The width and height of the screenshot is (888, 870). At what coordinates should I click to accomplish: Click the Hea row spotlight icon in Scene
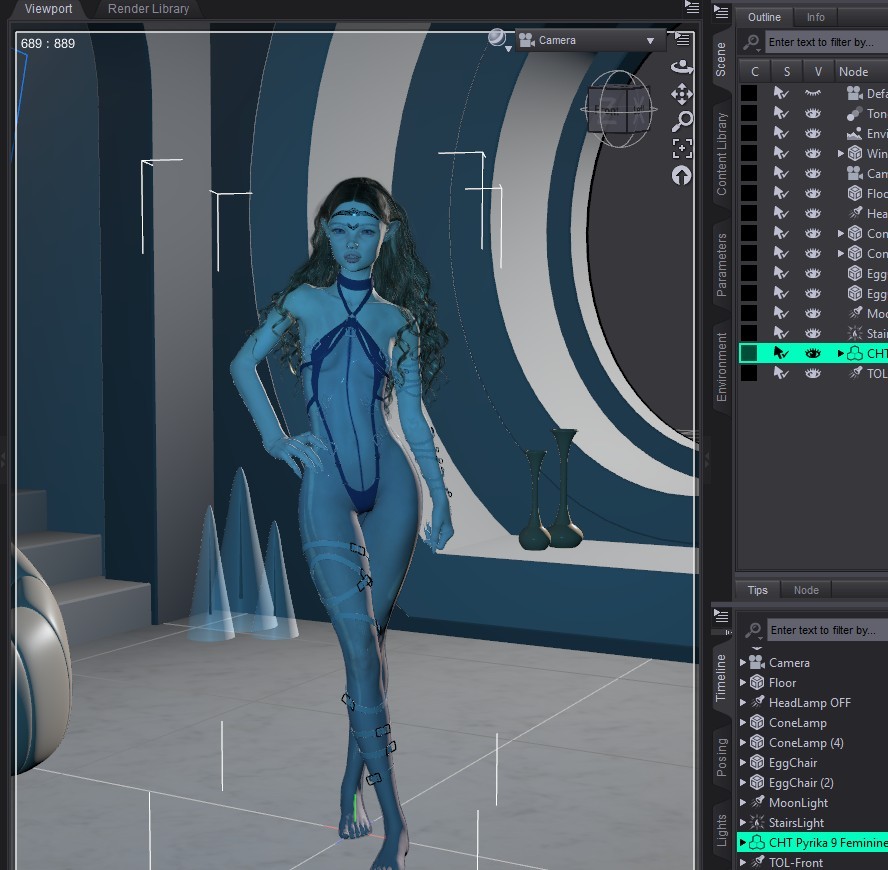pyautogui.click(x=855, y=213)
